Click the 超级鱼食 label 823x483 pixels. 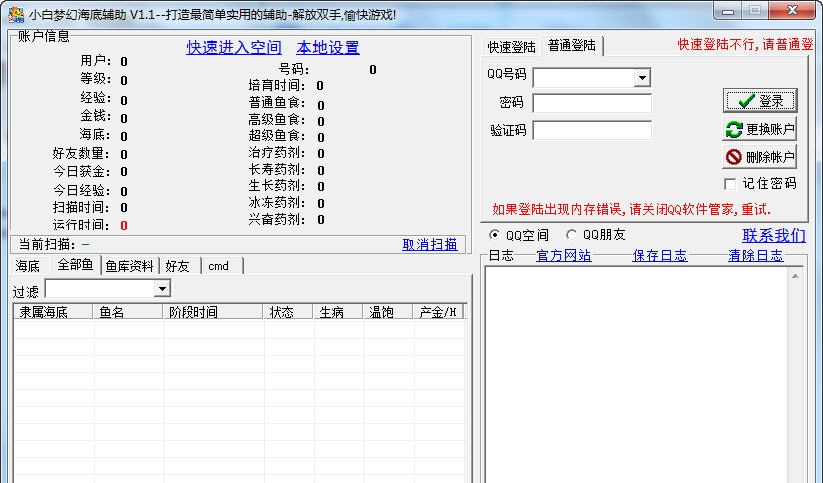(x=277, y=135)
